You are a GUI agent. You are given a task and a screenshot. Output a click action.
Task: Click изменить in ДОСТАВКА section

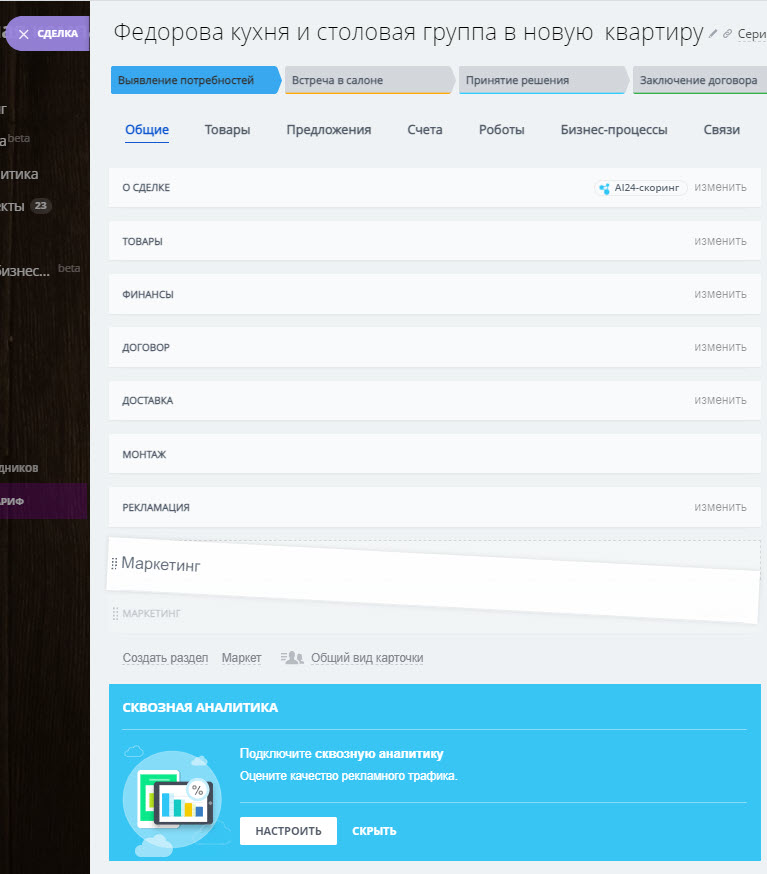tap(720, 400)
